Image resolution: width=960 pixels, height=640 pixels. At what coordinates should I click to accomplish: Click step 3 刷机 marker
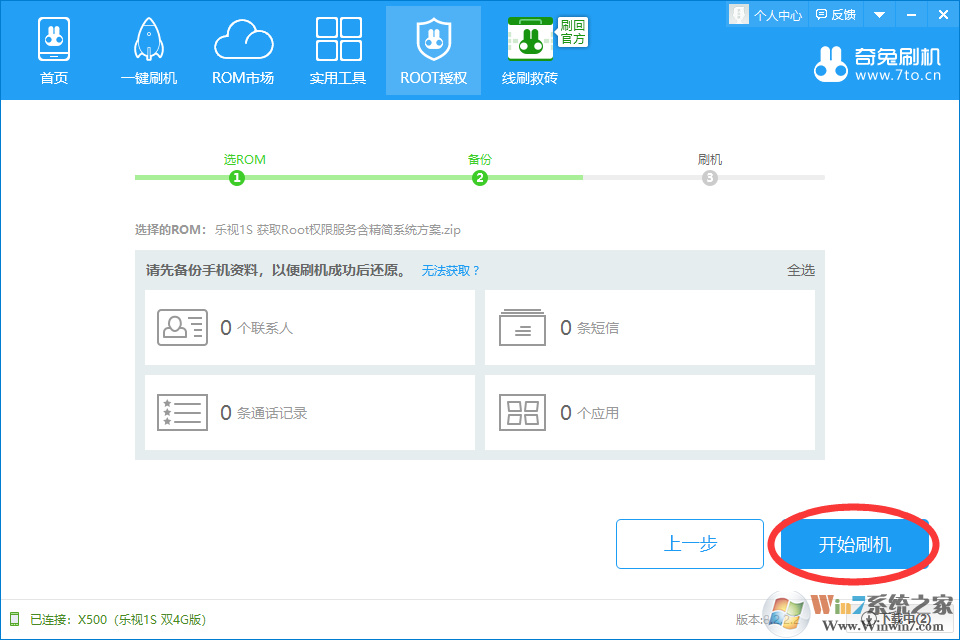[710, 178]
